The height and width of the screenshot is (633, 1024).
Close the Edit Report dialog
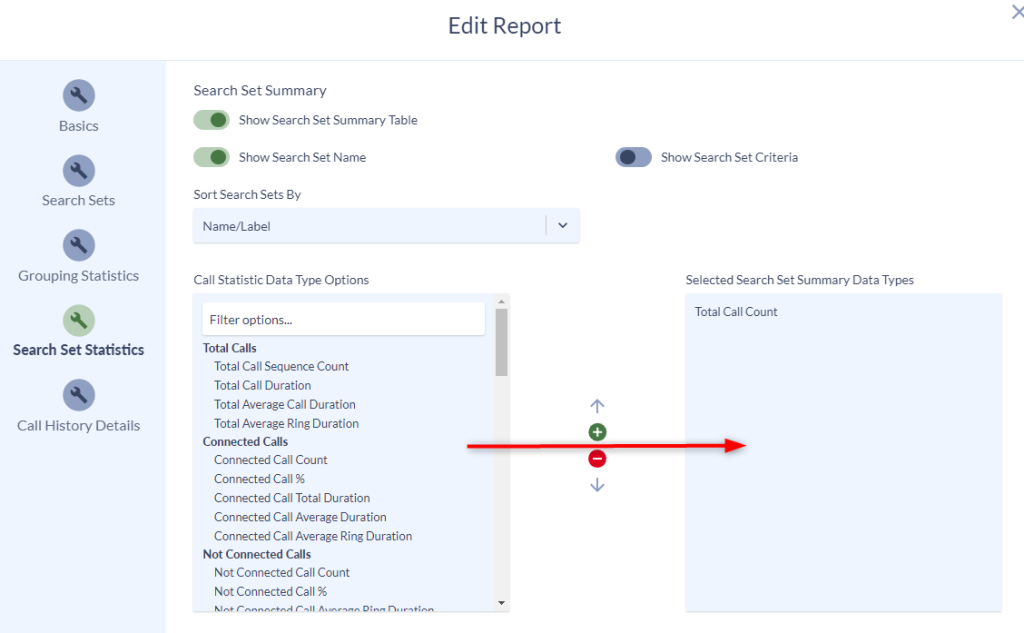tap(1017, 12)
